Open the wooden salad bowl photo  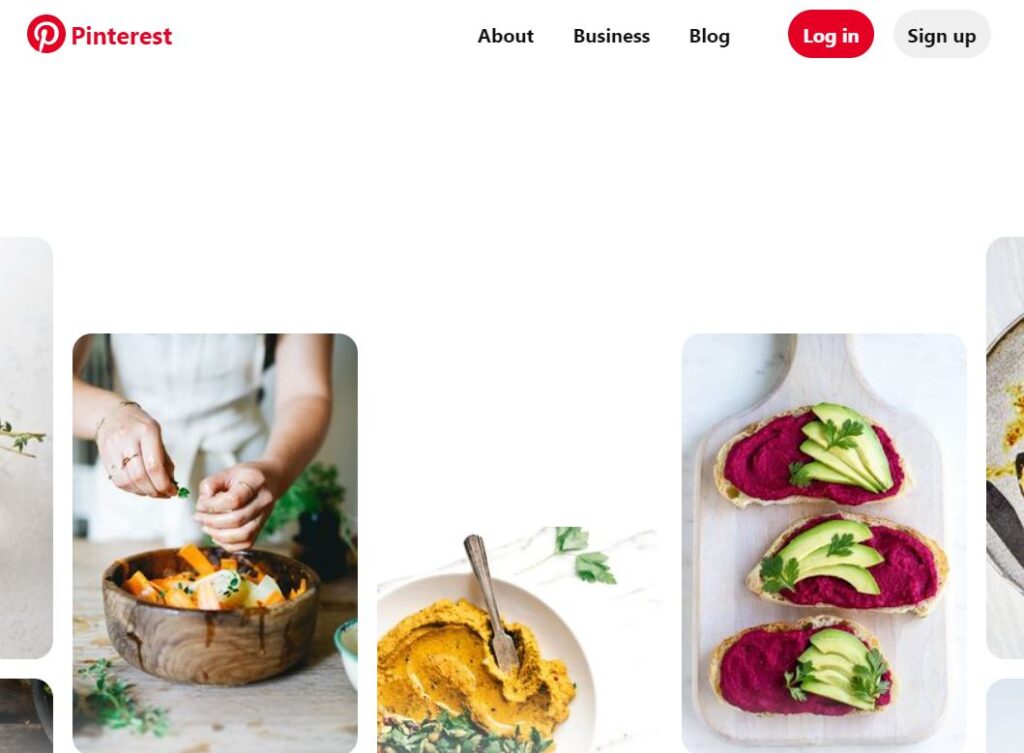pos(215,543)
